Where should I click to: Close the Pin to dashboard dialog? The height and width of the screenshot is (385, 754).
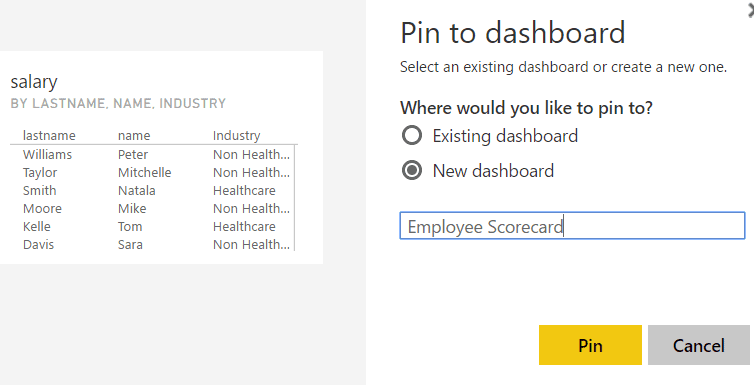pos(751,11)
